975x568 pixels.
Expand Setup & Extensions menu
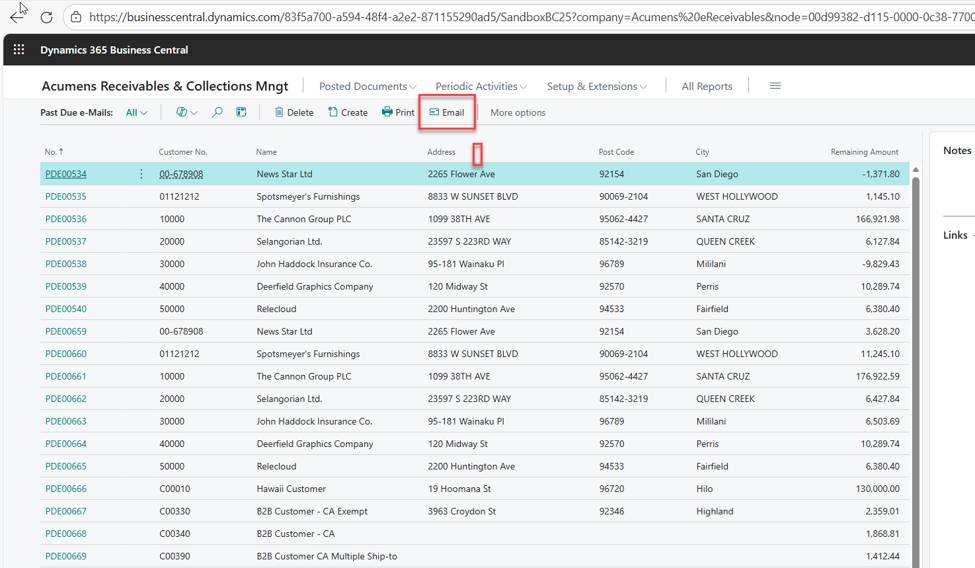(x=596, y=86)
